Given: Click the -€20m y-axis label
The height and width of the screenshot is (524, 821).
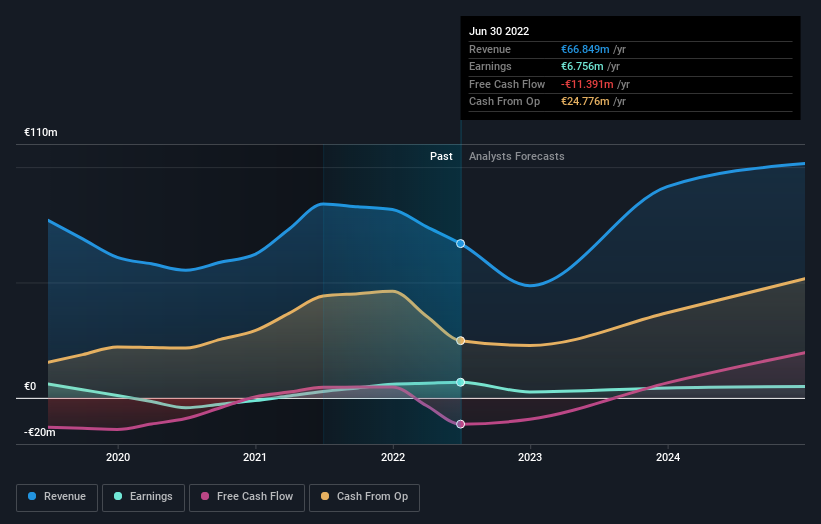Looking at the screenshot, I should [39, 432].
